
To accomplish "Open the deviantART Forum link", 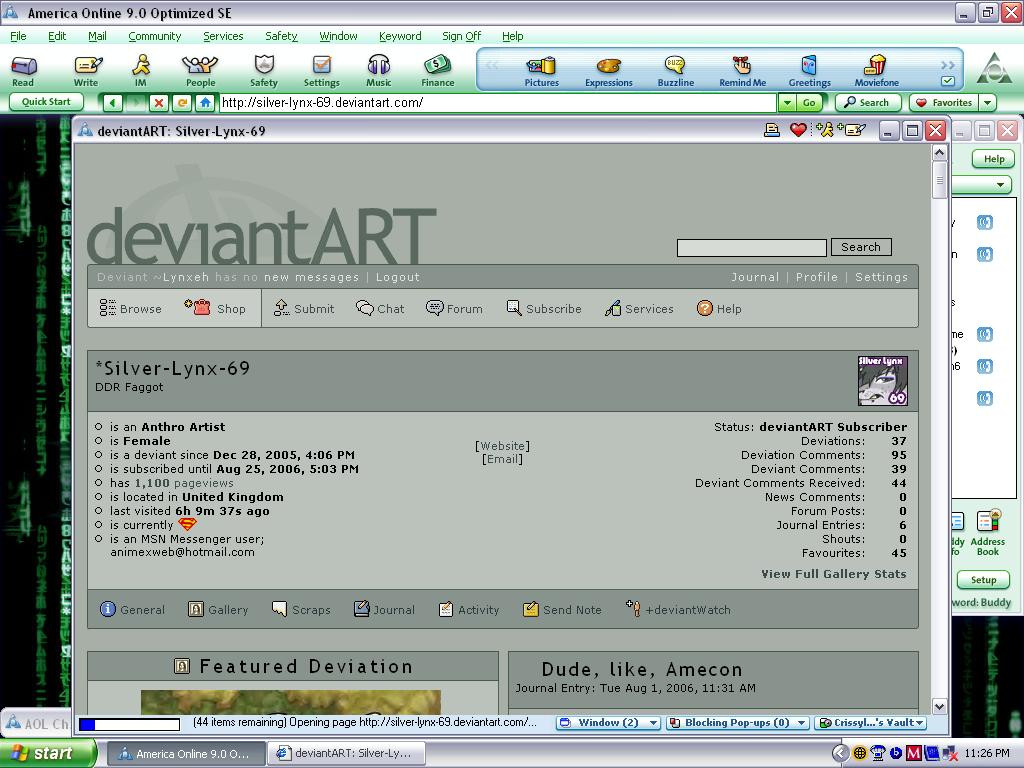I will (x=454, y=308).
